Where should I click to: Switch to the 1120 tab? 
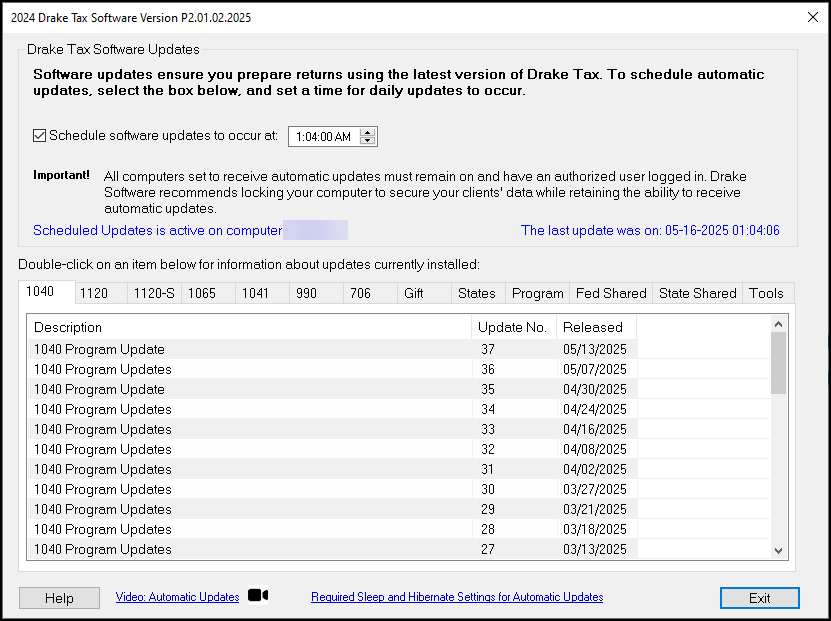pyautogui.click(x=101, y=293)
